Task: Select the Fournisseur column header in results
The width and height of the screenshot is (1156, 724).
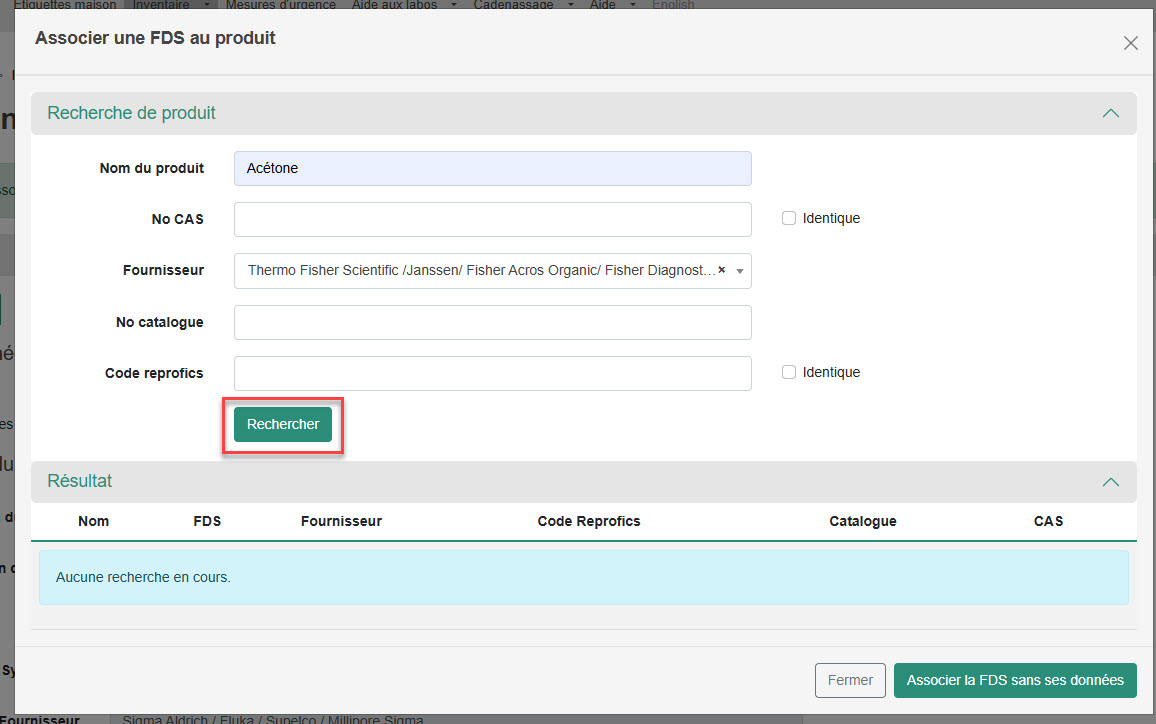Action: pyautogui.click(x=341, y=521)
